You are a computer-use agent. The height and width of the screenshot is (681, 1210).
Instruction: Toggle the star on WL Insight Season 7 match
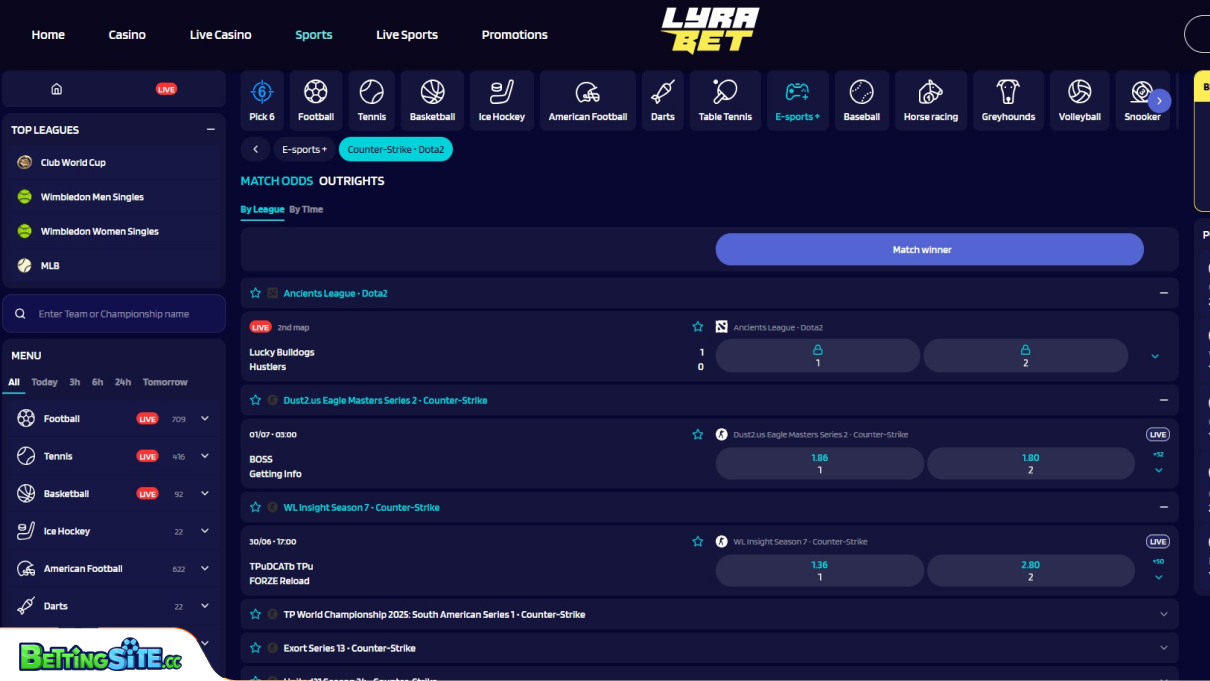698,541
